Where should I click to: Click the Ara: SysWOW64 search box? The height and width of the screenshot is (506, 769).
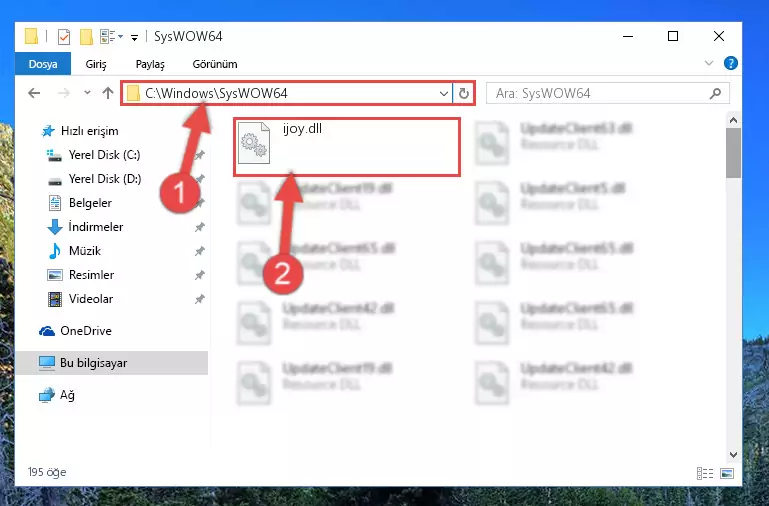tap(608, 93)
